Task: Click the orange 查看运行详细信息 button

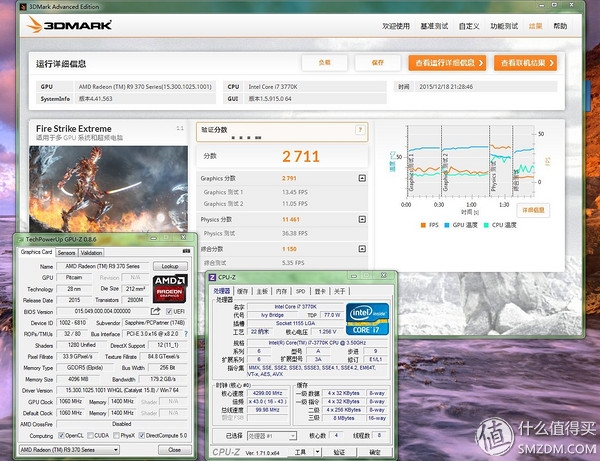Action: tap(447, 63)
